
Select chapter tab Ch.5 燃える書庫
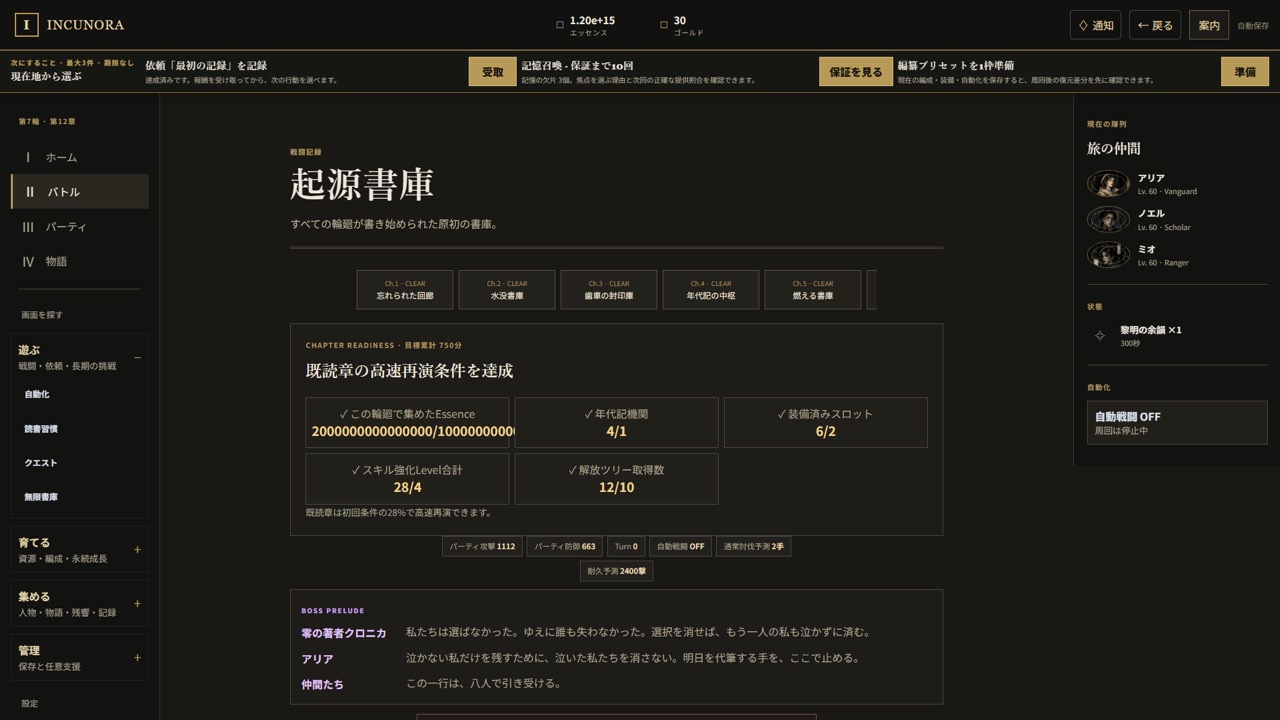pos(813,290)
